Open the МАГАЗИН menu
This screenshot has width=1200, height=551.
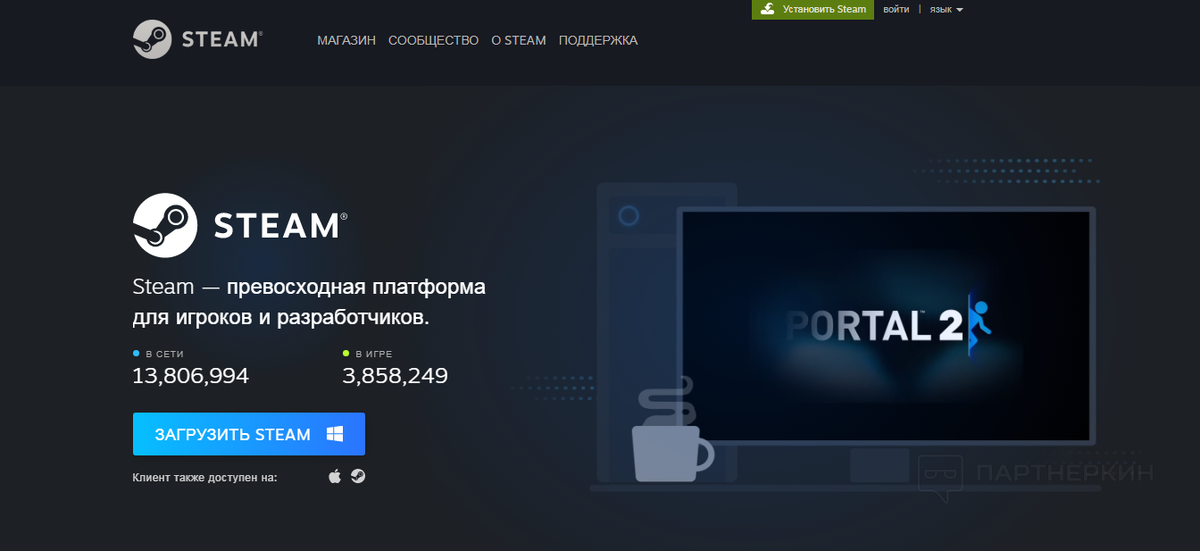click(346, 41)
